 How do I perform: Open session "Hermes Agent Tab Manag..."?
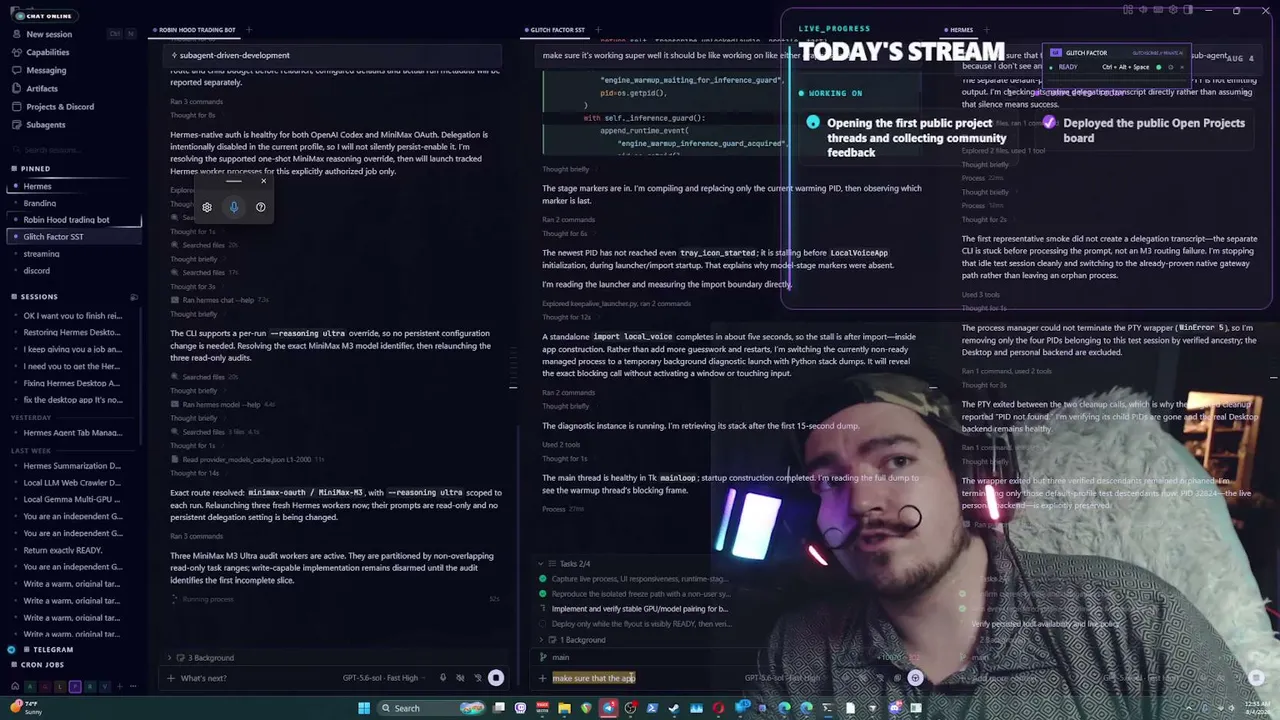click(72, 433)
